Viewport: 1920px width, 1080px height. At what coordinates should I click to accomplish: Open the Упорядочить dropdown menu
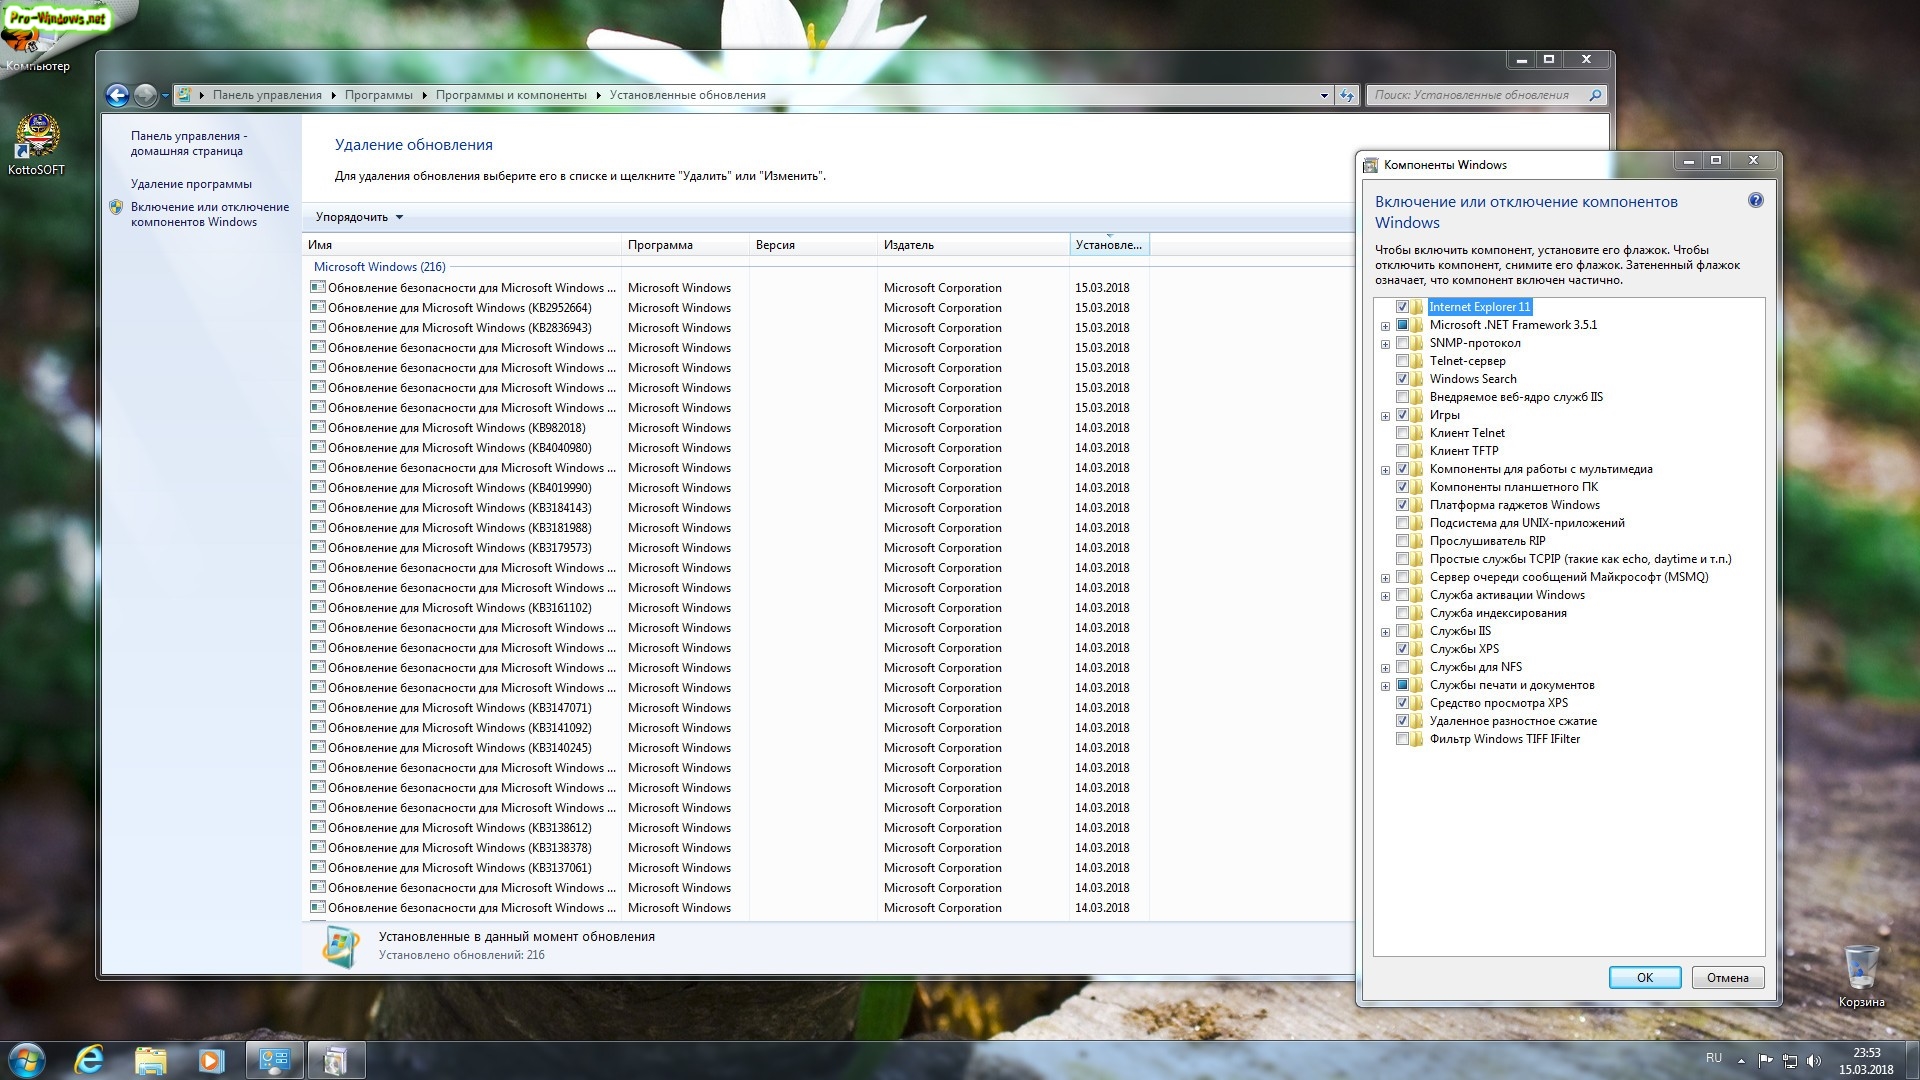tap(359, 217)
